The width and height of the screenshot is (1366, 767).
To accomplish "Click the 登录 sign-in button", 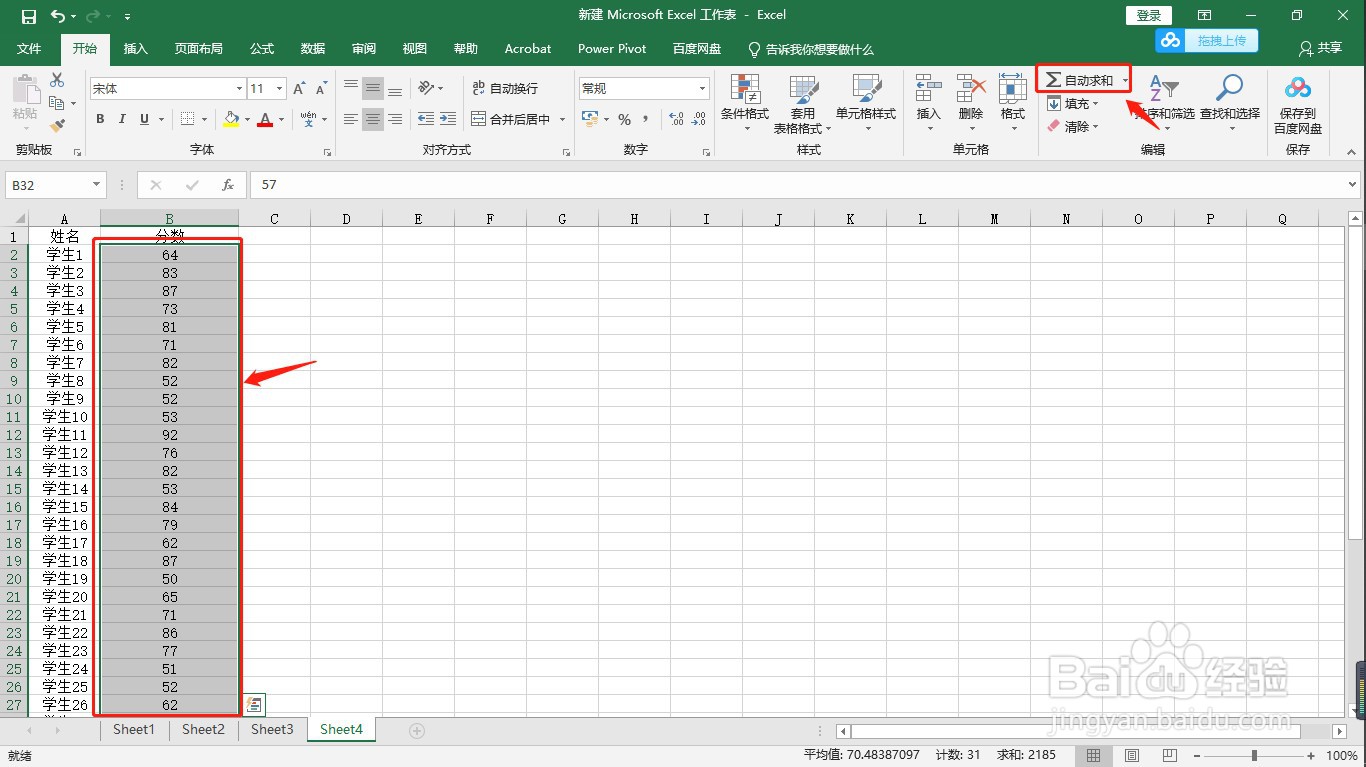I will (1149, 15).
